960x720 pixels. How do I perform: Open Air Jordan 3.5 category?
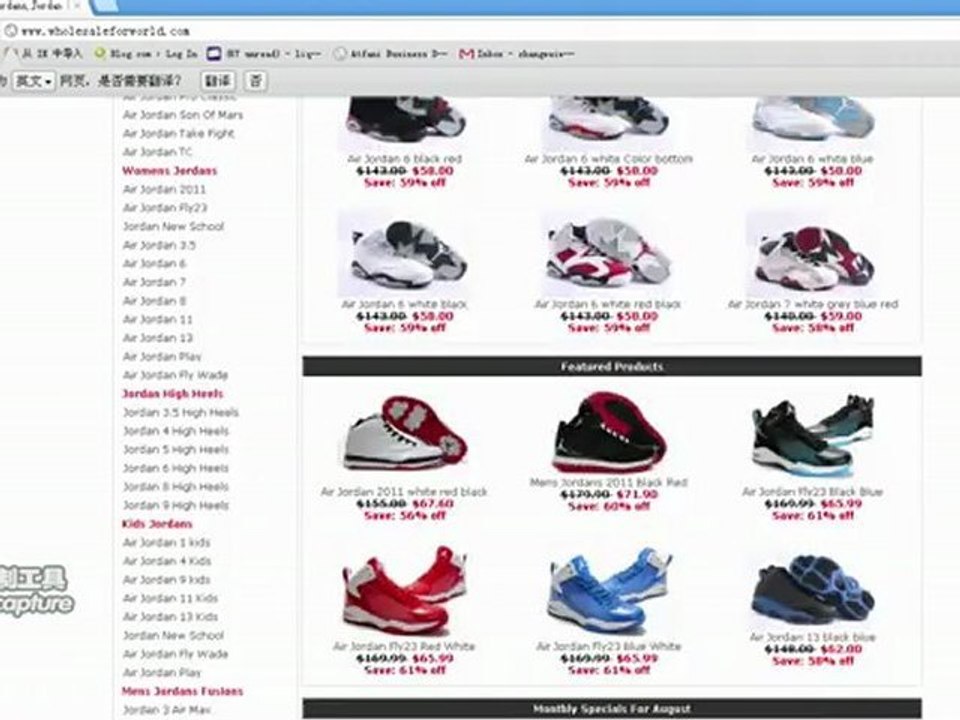(x=159, y=245)
